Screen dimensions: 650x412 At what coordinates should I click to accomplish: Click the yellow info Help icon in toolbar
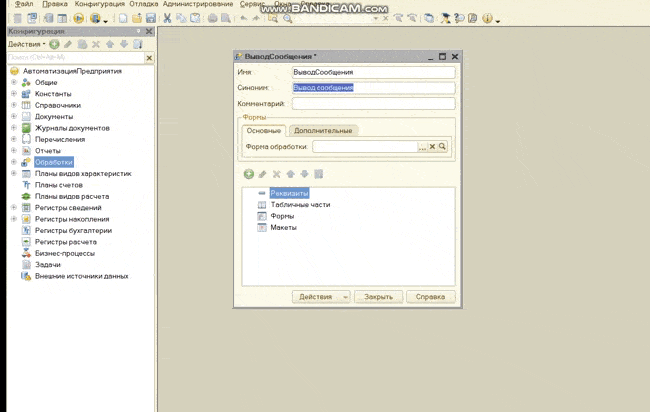pyautogui.click(x=487, y=18)
